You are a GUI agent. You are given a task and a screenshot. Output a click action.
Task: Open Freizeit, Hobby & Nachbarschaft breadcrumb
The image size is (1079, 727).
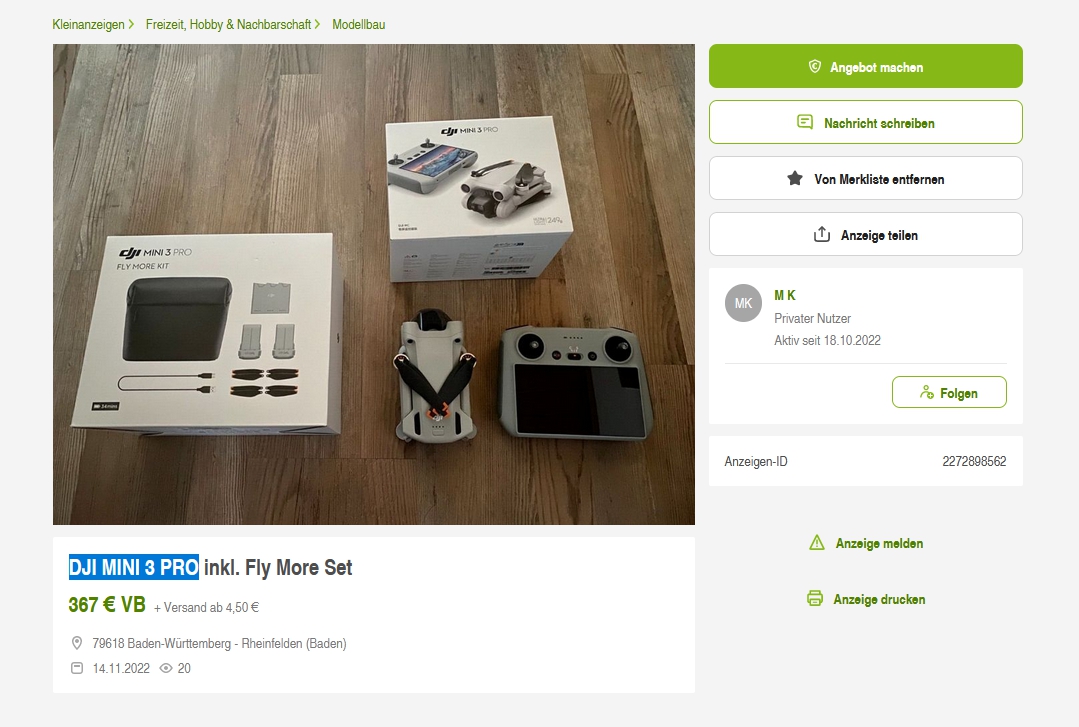[x=228, y=24]
